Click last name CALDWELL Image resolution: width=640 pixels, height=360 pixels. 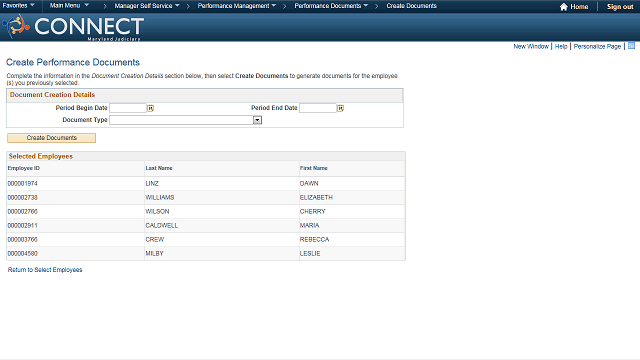(162, 225)
